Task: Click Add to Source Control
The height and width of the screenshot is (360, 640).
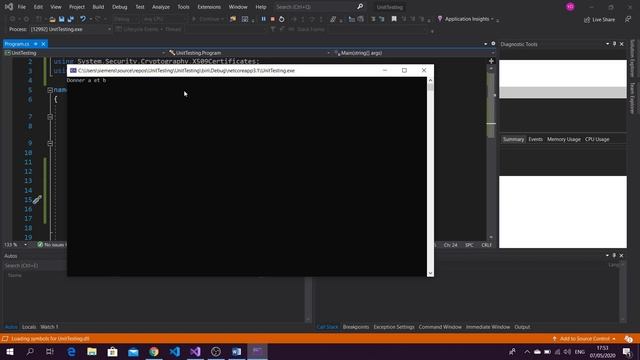Action: [584, 339]
